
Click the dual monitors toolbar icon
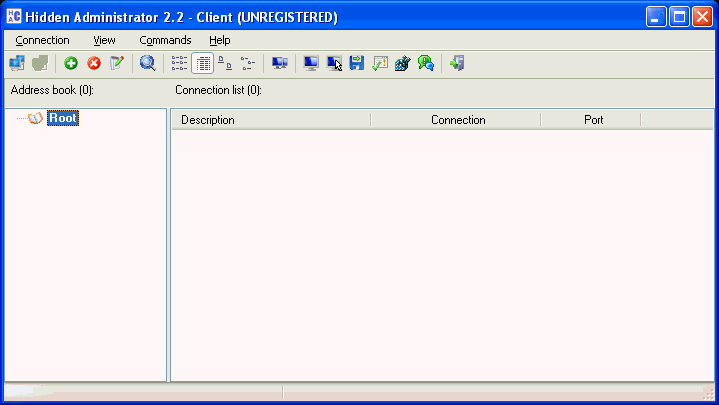tap(280, 63)
